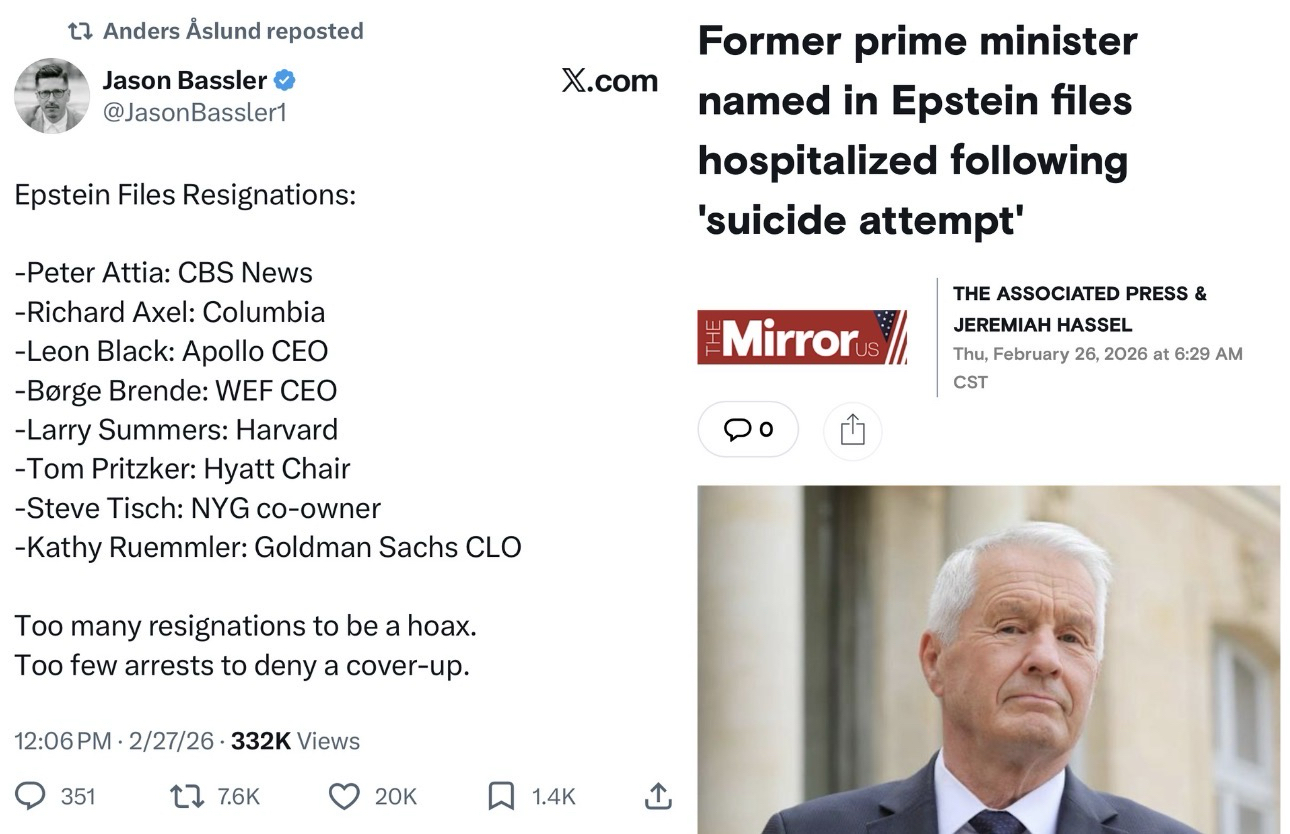Open the article photo of gray-haired man
1290x834 pixels.
[x=988, y=660]
